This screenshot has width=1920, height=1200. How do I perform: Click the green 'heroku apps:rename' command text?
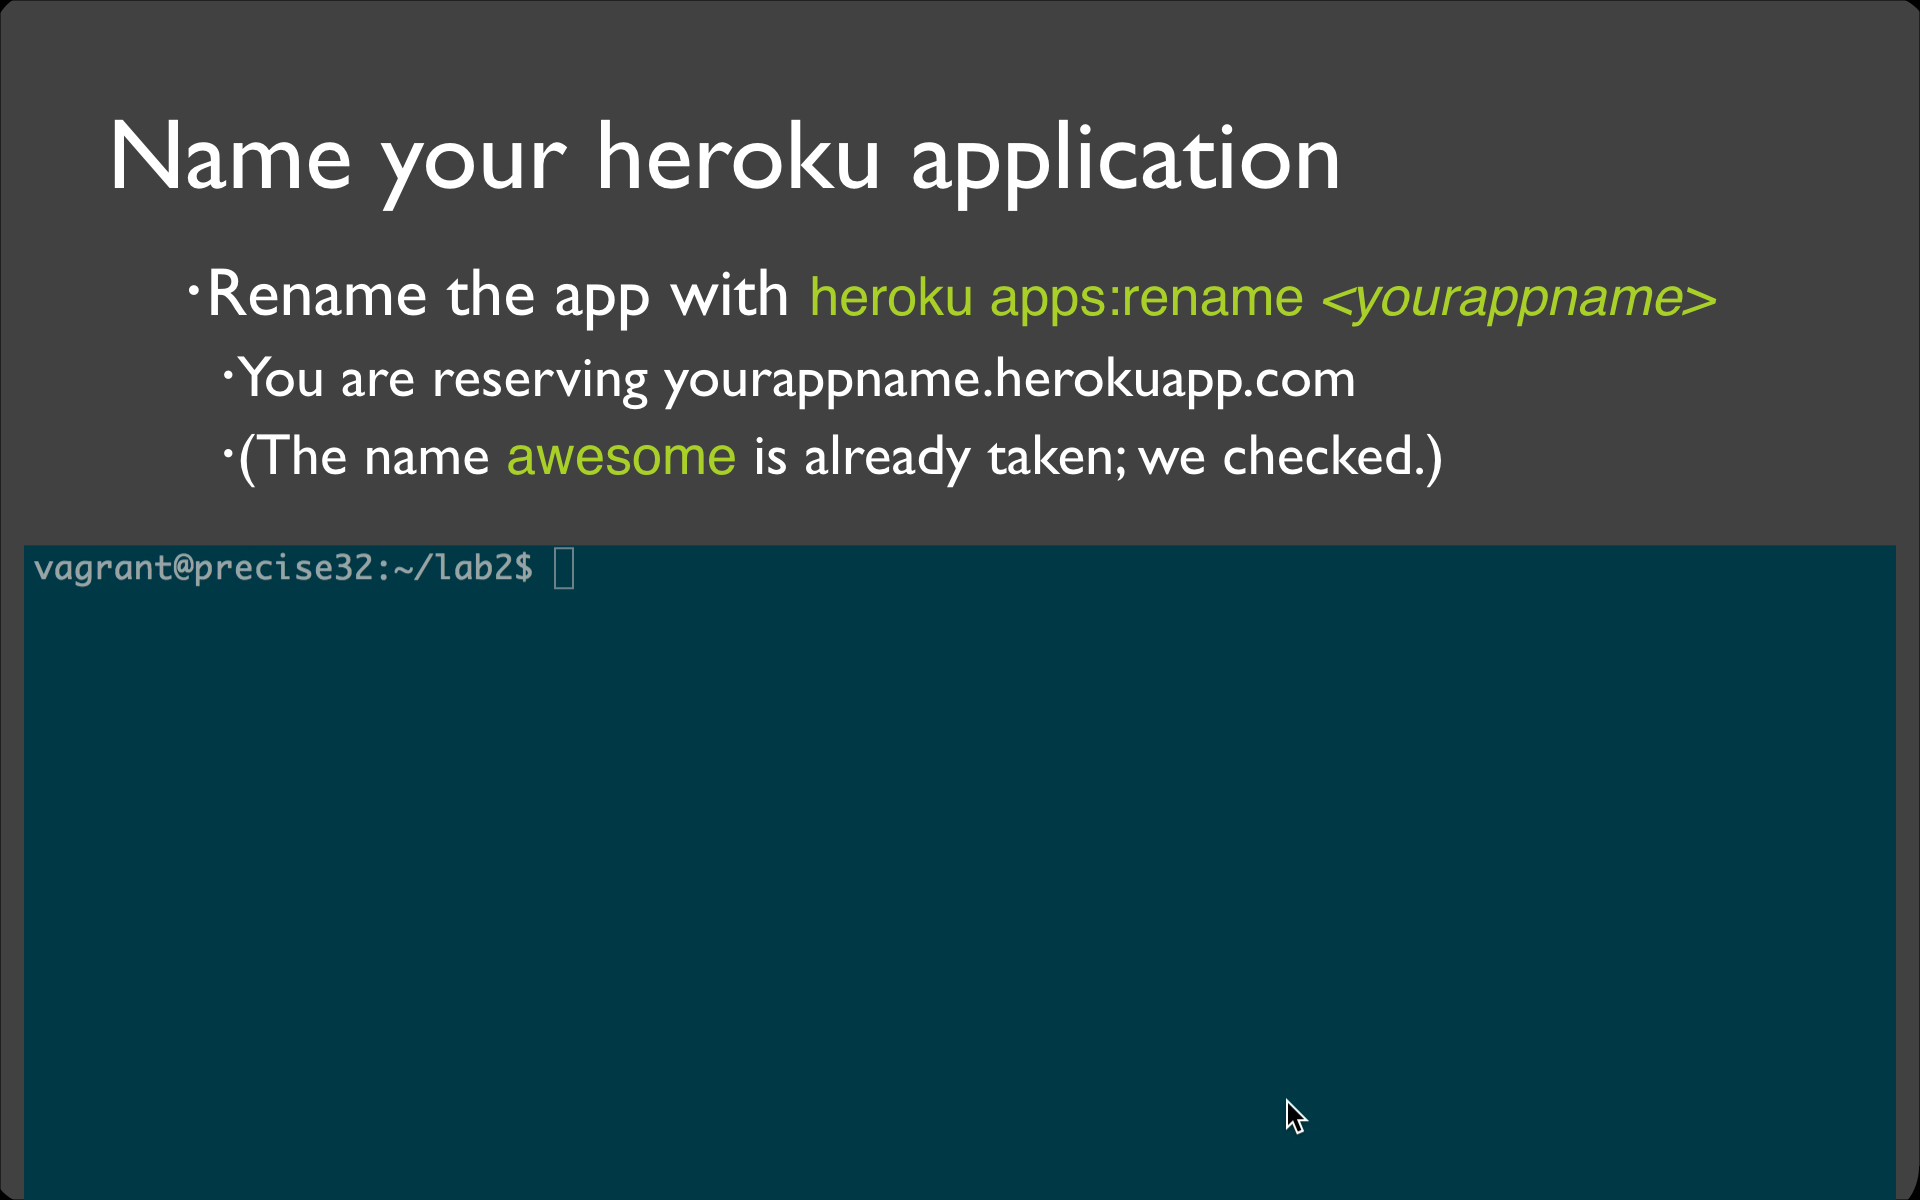tap(1056, 298)
